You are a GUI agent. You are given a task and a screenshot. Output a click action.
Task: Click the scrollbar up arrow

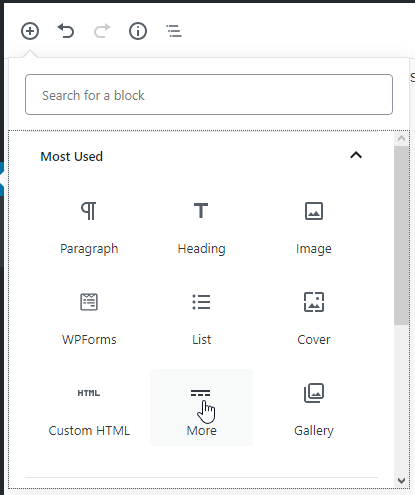click(401, 138)
